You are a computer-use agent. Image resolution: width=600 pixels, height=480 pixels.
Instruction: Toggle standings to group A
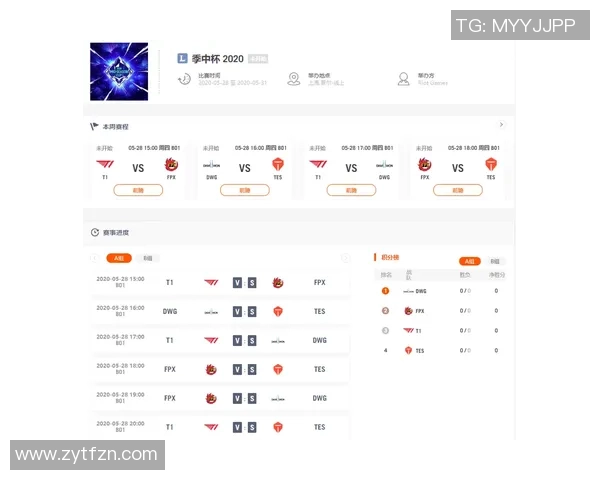(x=470, y=261)
